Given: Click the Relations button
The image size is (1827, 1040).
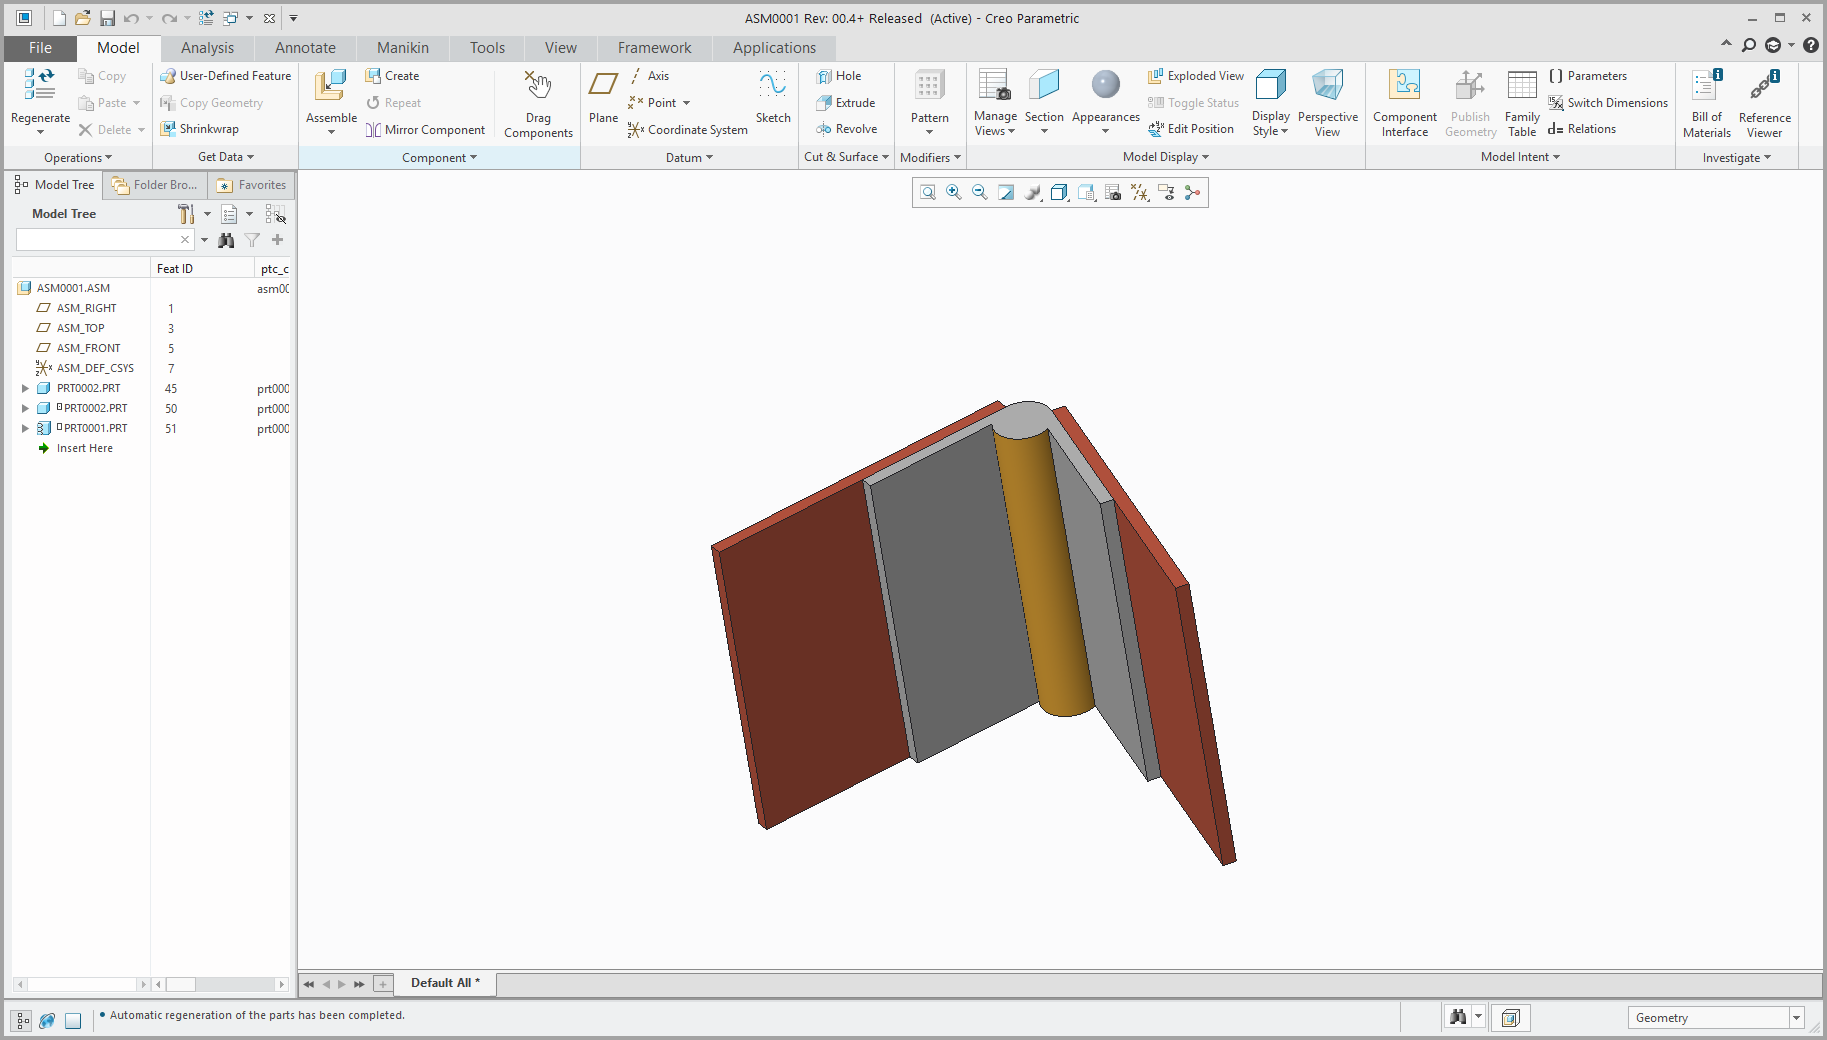Looking at the screenshot, I should pos(1582,129).
